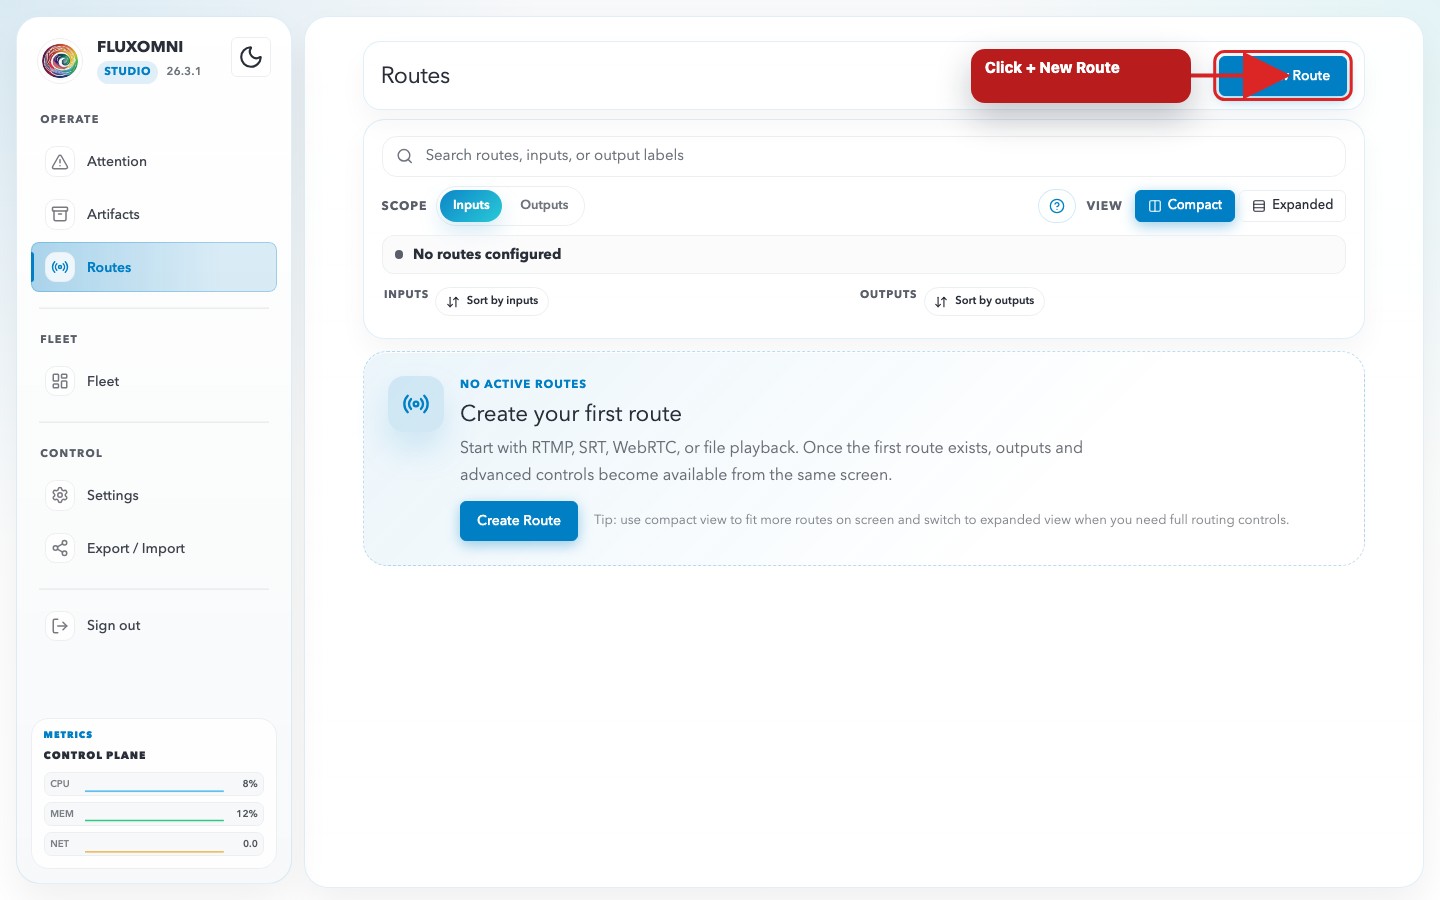Switch to Compact view
This screenshot has width=1440, height=900.
1185,205
